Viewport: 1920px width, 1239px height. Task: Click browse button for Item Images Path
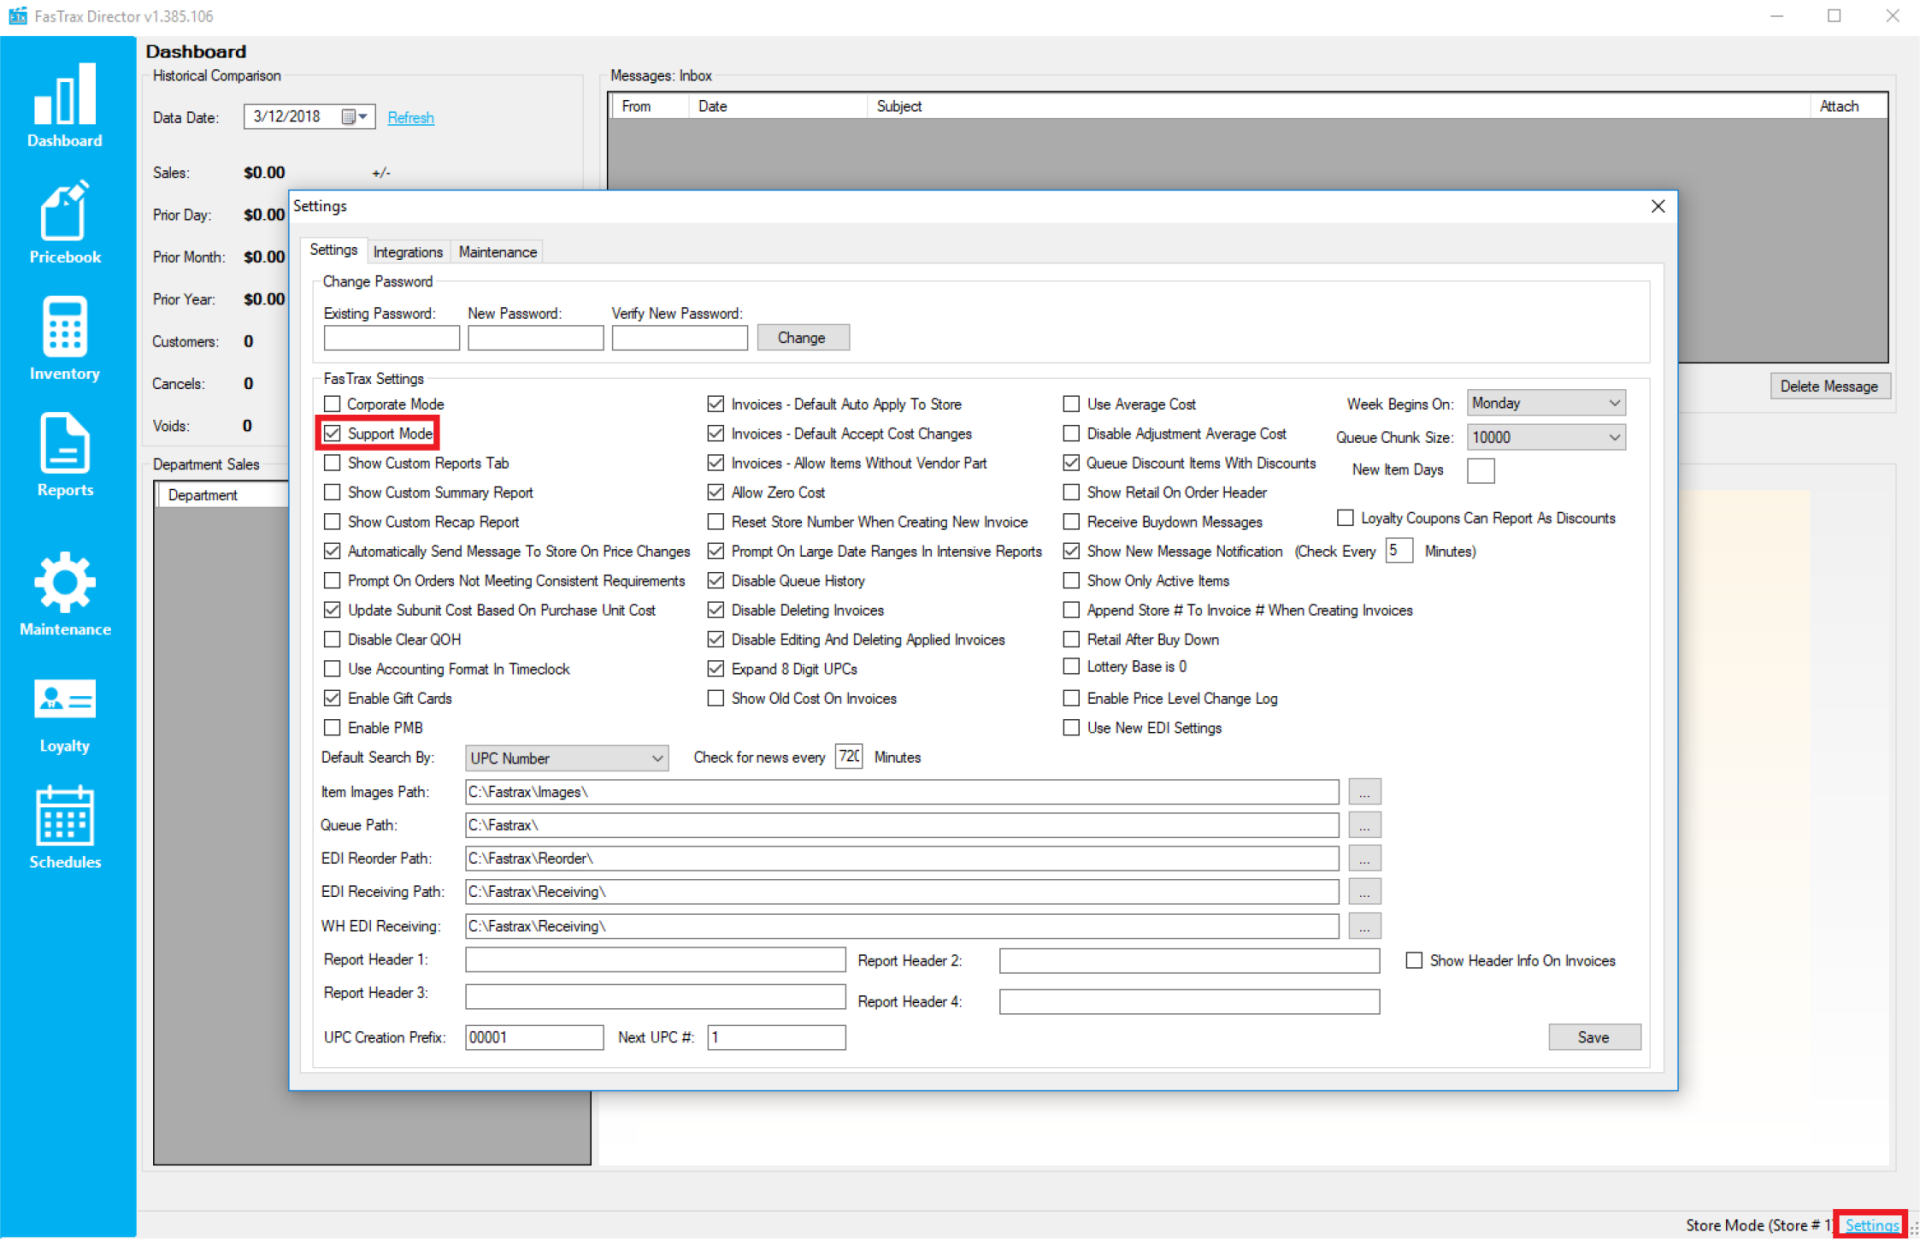point(1364,792)
